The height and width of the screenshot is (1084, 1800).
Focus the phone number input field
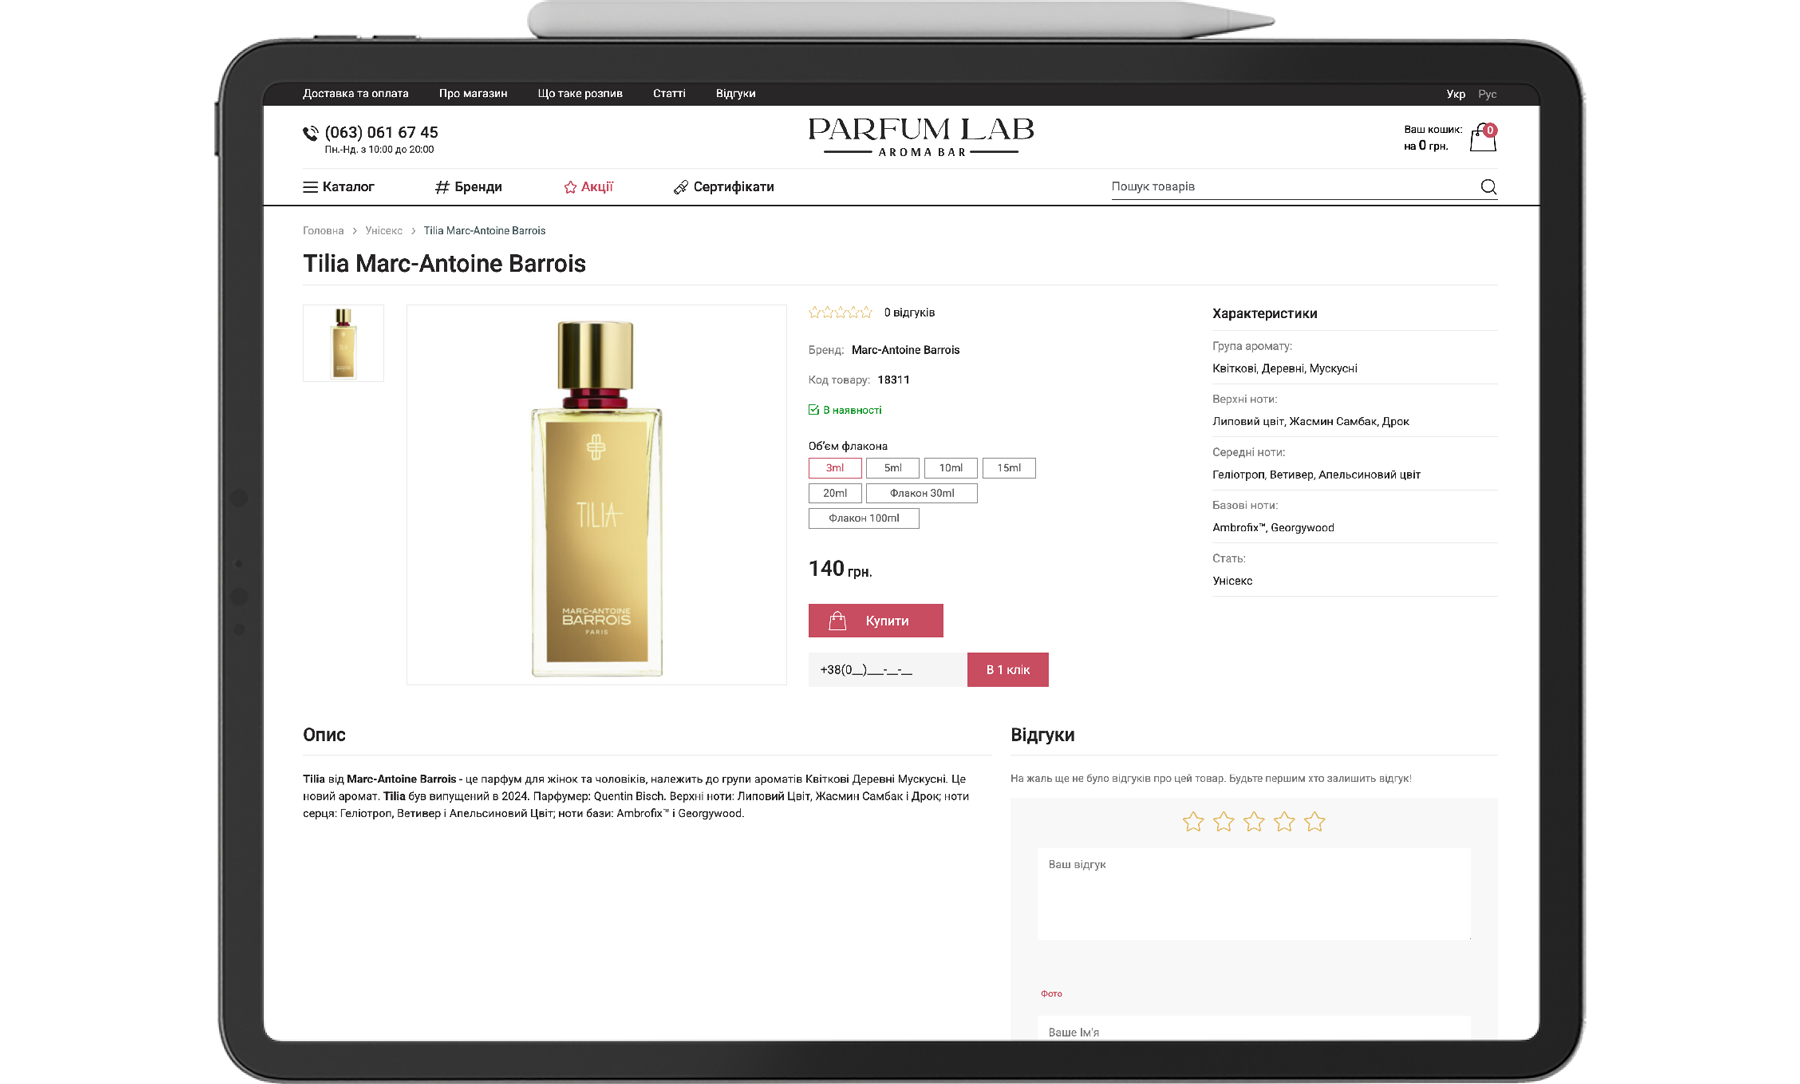(x=887, y=670)
